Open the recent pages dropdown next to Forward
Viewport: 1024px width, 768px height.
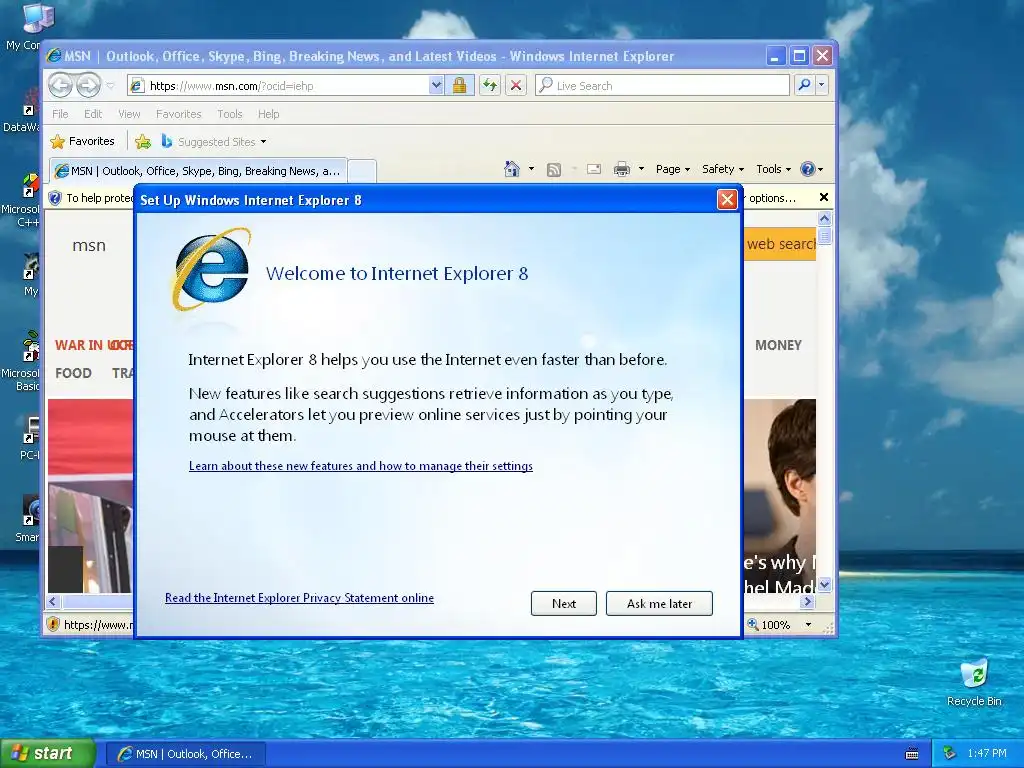[x=110, y=86]
